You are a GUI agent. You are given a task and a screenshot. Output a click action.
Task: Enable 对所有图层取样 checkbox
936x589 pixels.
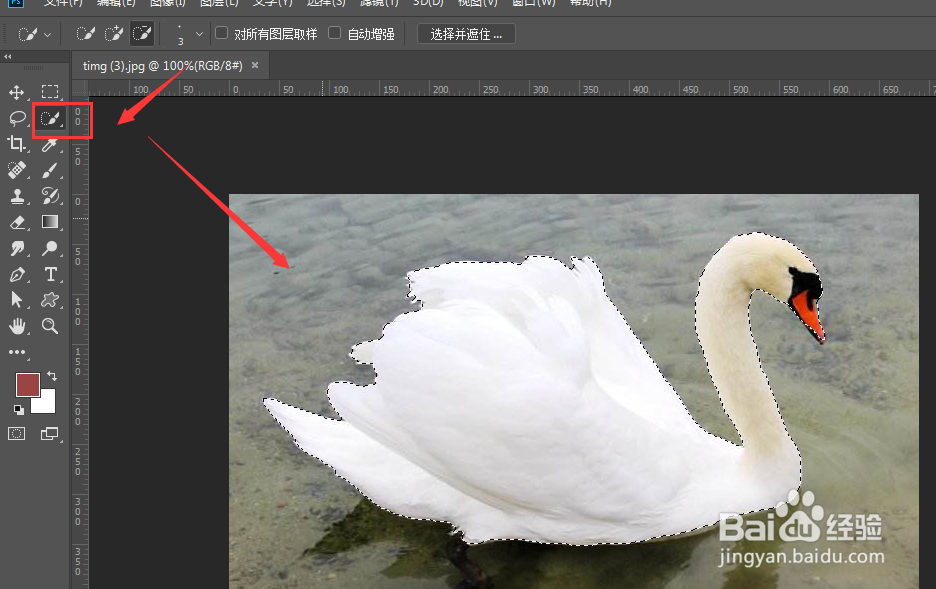click(221, 33)
